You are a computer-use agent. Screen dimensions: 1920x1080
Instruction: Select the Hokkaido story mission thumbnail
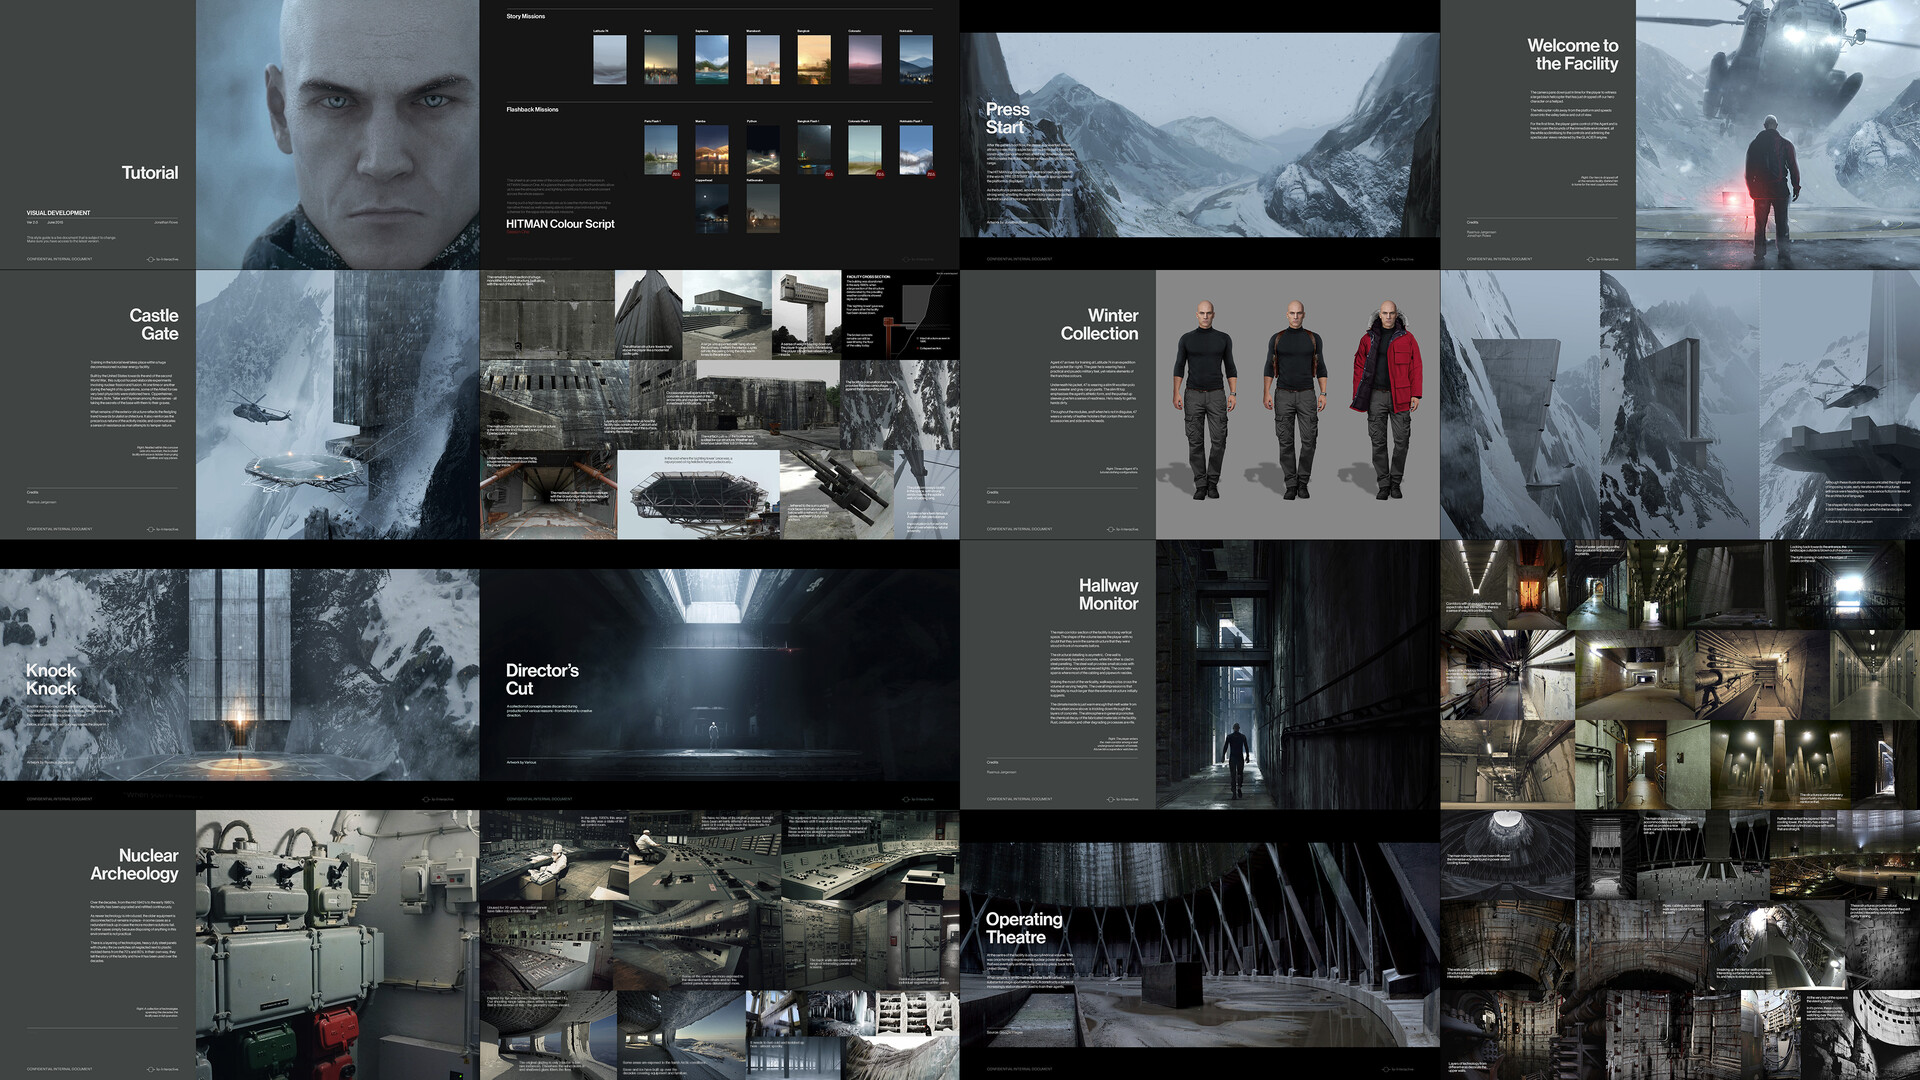tap(916, 59)
